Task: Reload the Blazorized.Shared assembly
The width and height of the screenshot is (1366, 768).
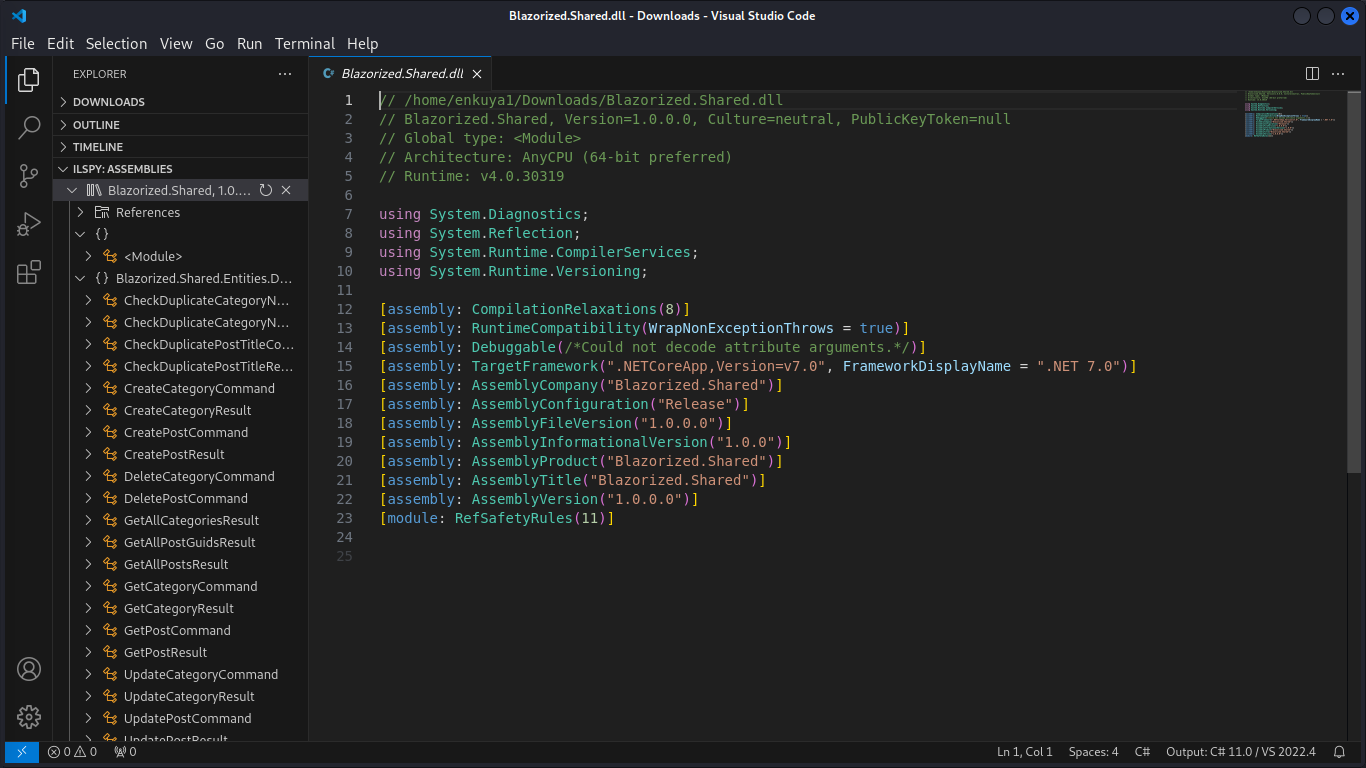Action: tap(266, 190)
